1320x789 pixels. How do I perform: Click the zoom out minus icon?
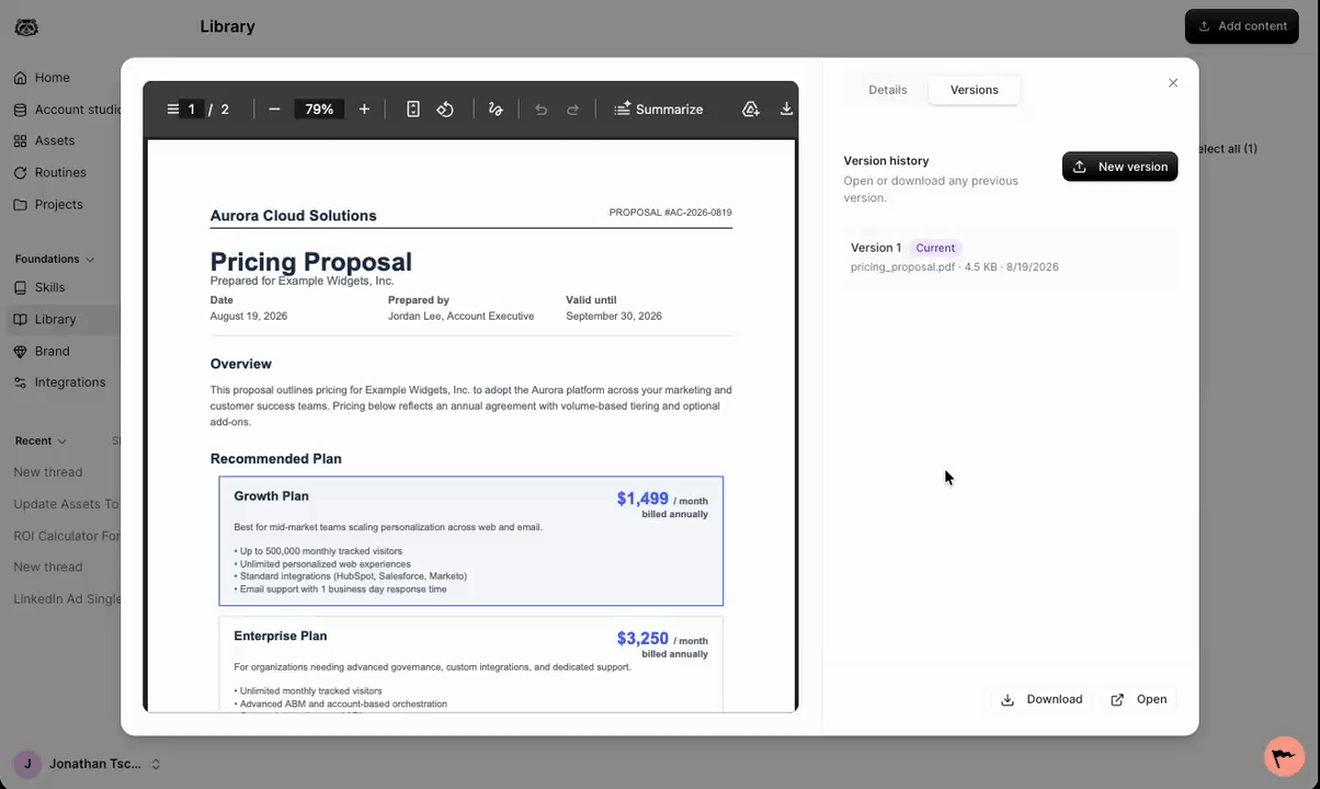[x=274, y=109]
